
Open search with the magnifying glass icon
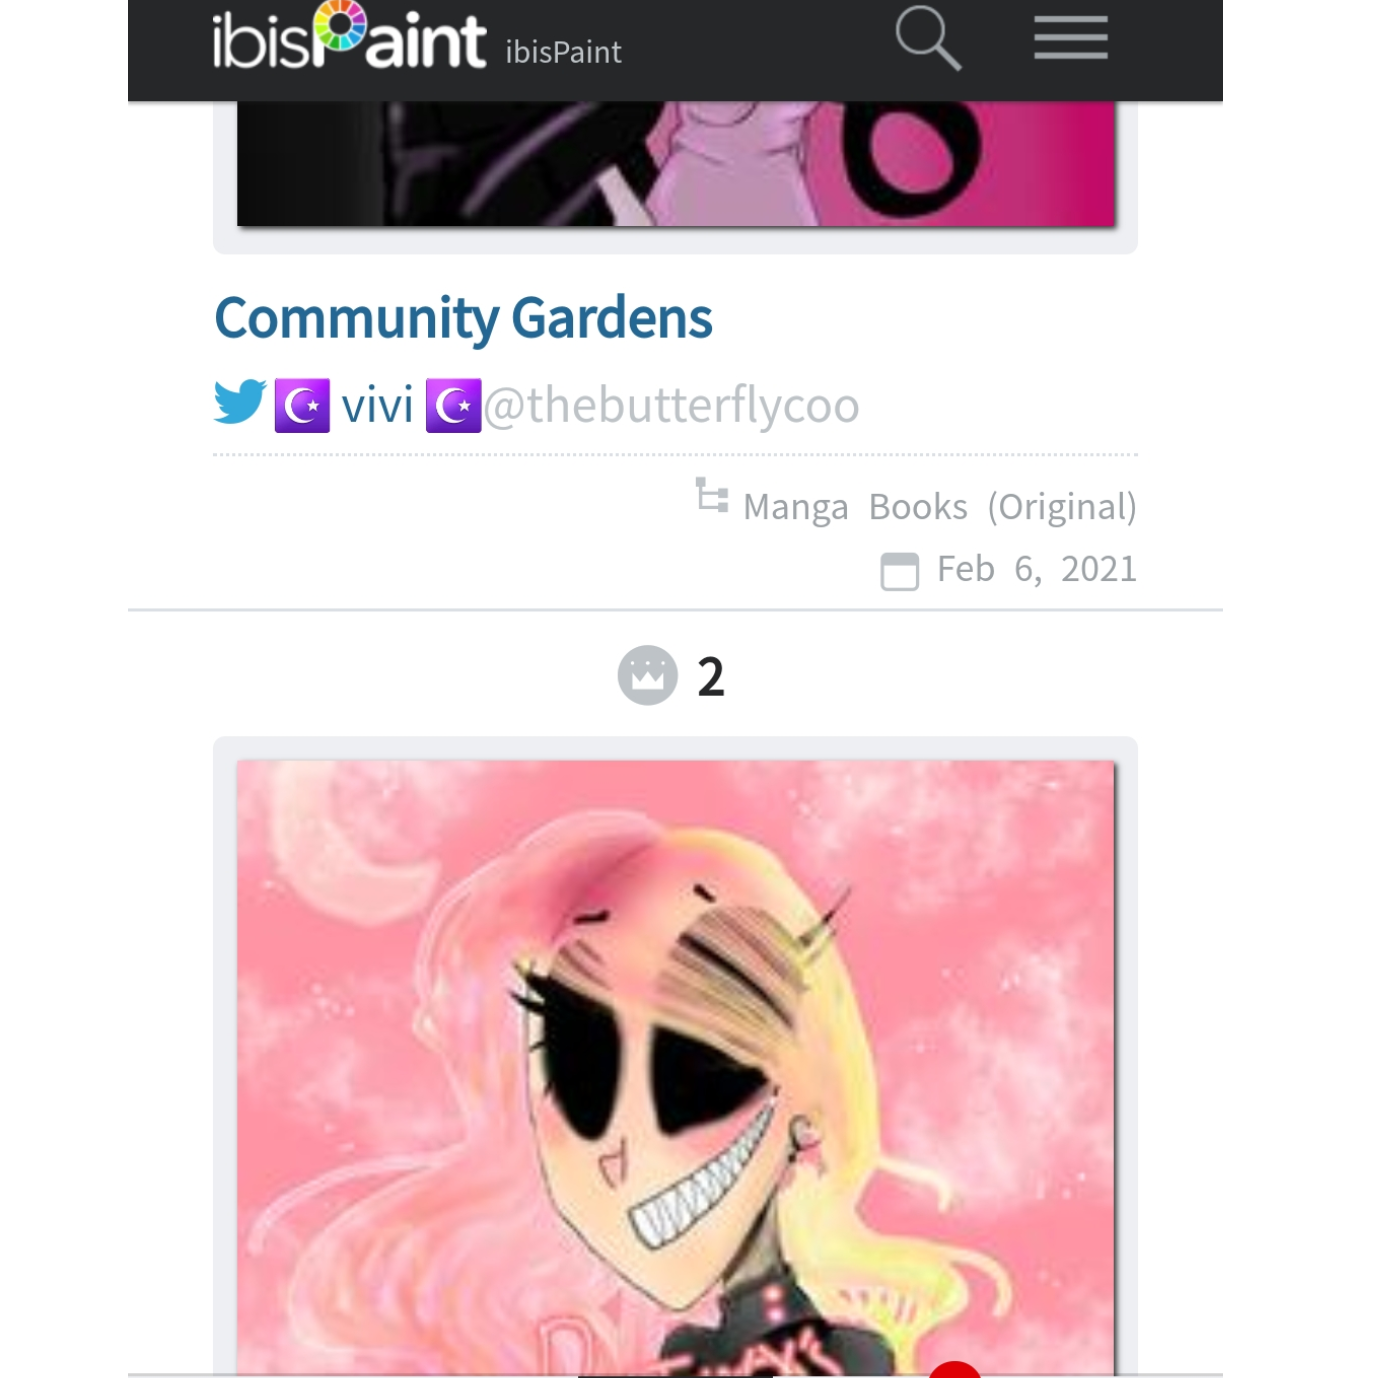[x=928, y=38]
